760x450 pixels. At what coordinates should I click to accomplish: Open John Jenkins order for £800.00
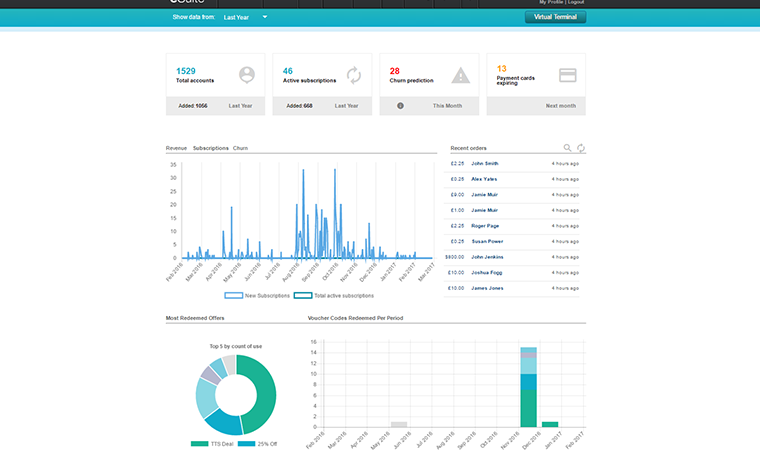click(487, 257)
